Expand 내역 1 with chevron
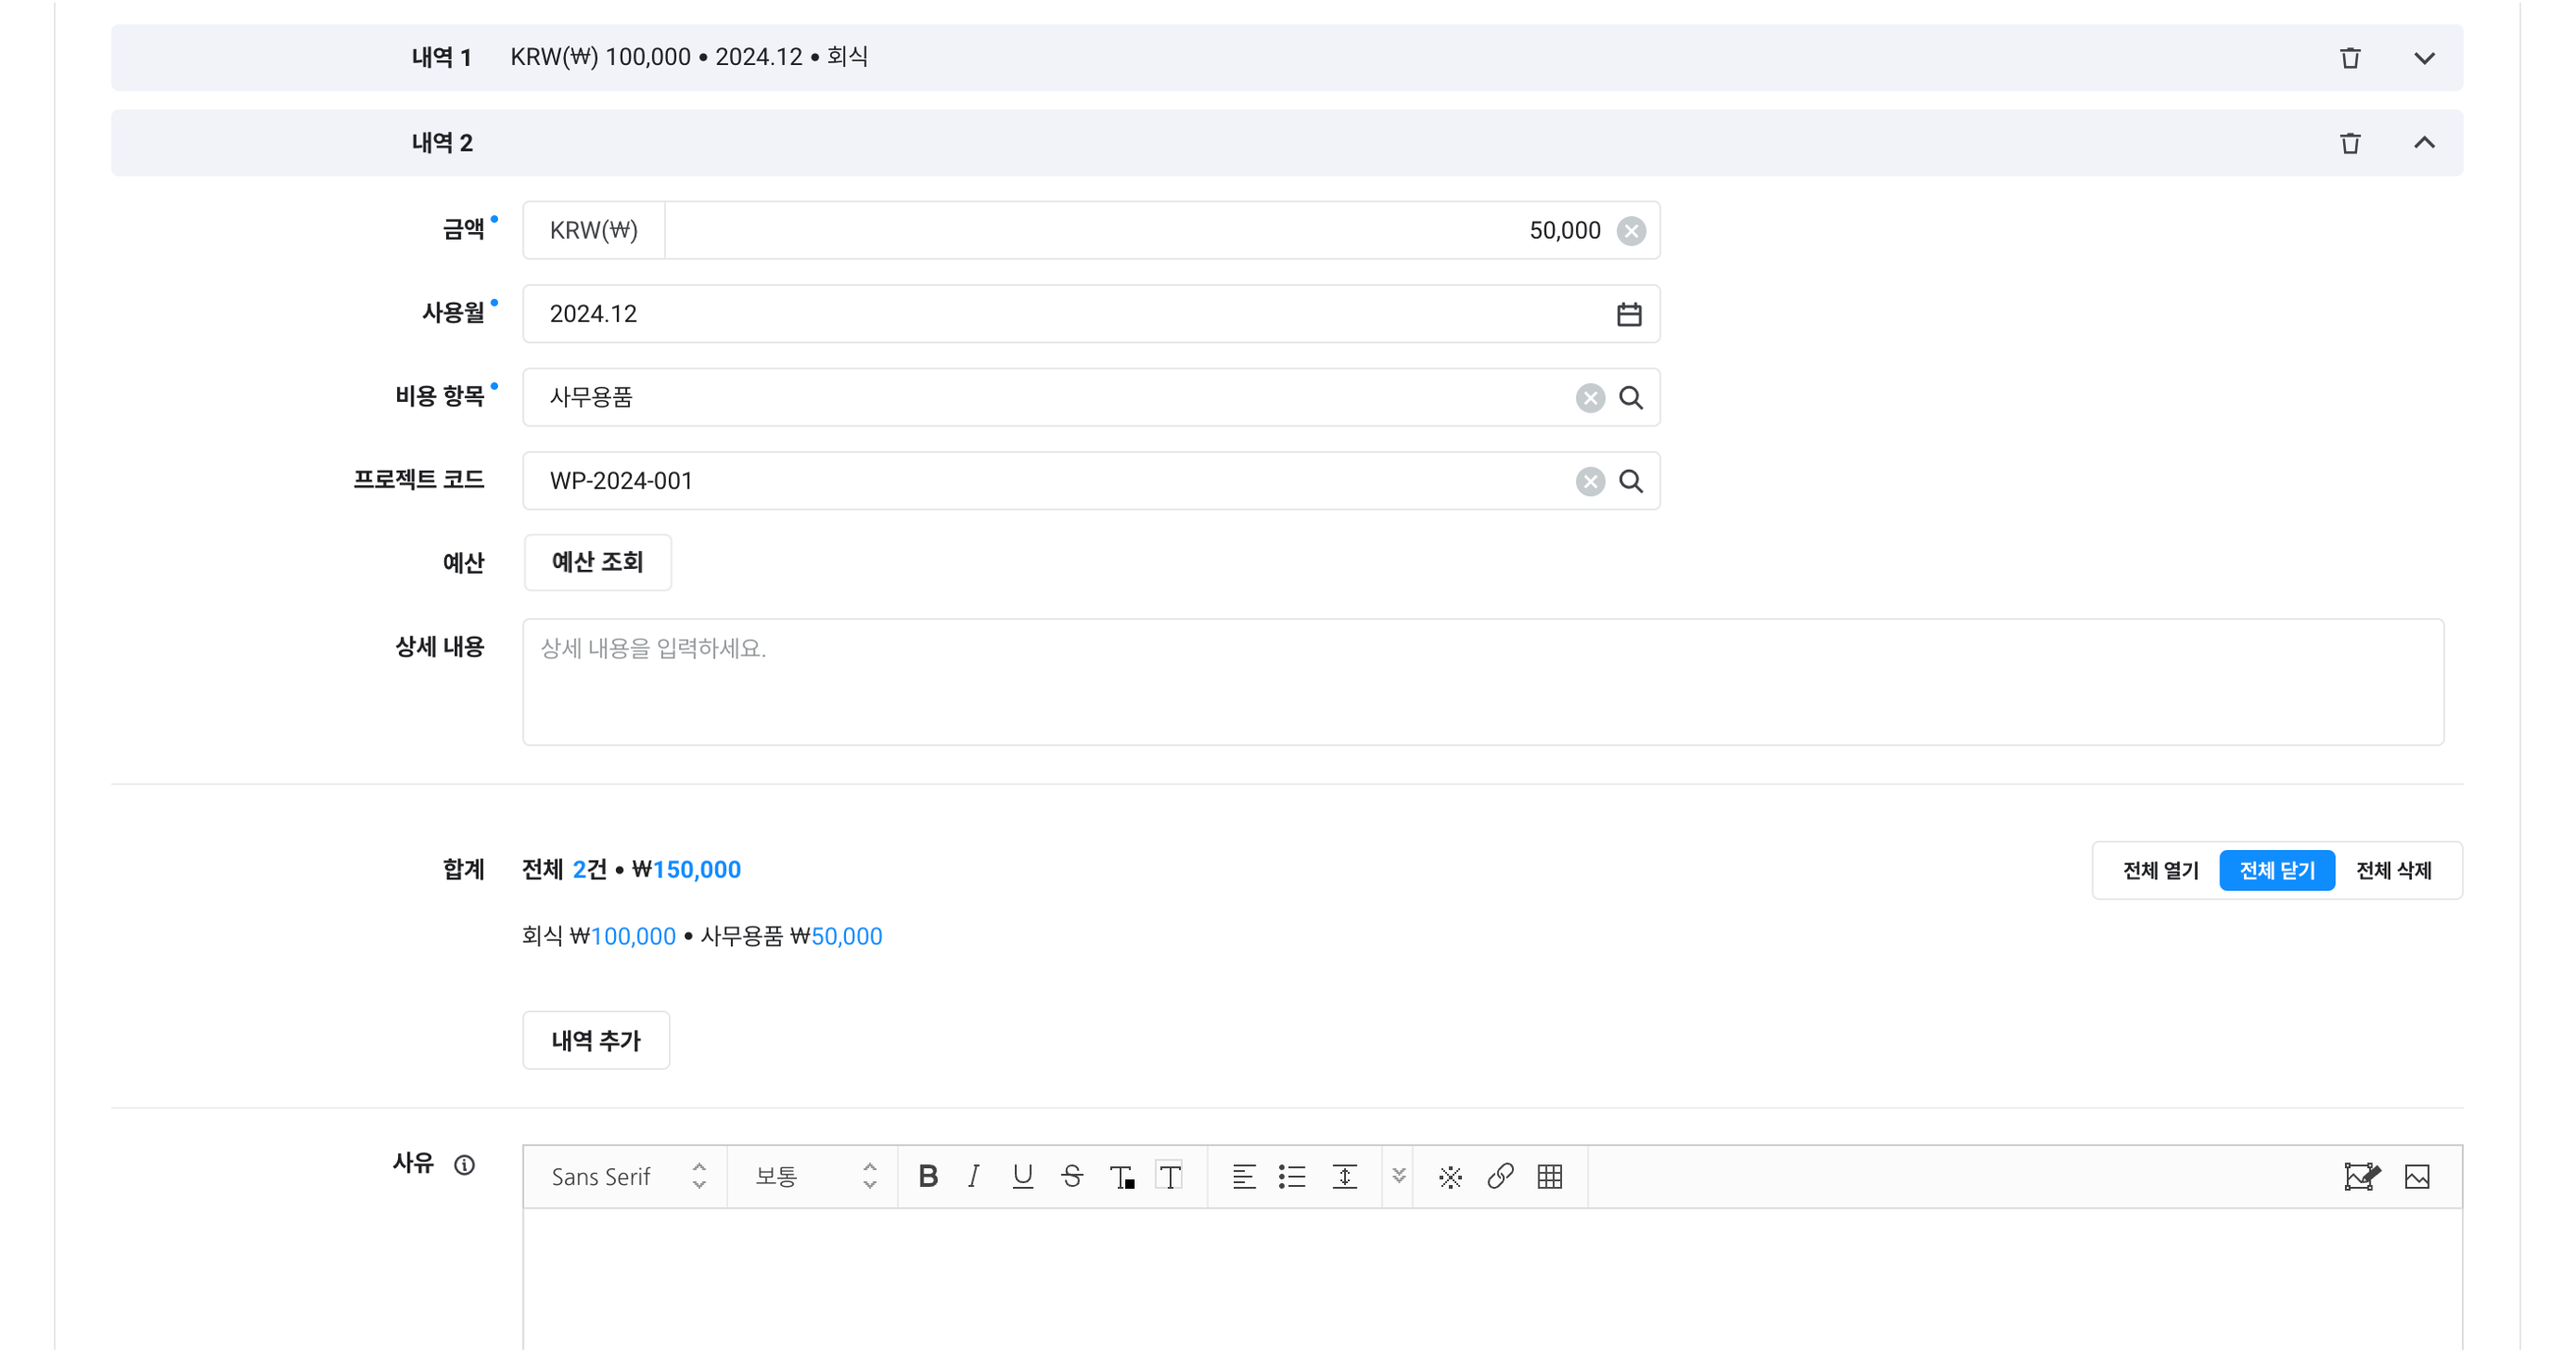The width and height of the screenshot is (2576, 1353). click(x=2424, y=58)
